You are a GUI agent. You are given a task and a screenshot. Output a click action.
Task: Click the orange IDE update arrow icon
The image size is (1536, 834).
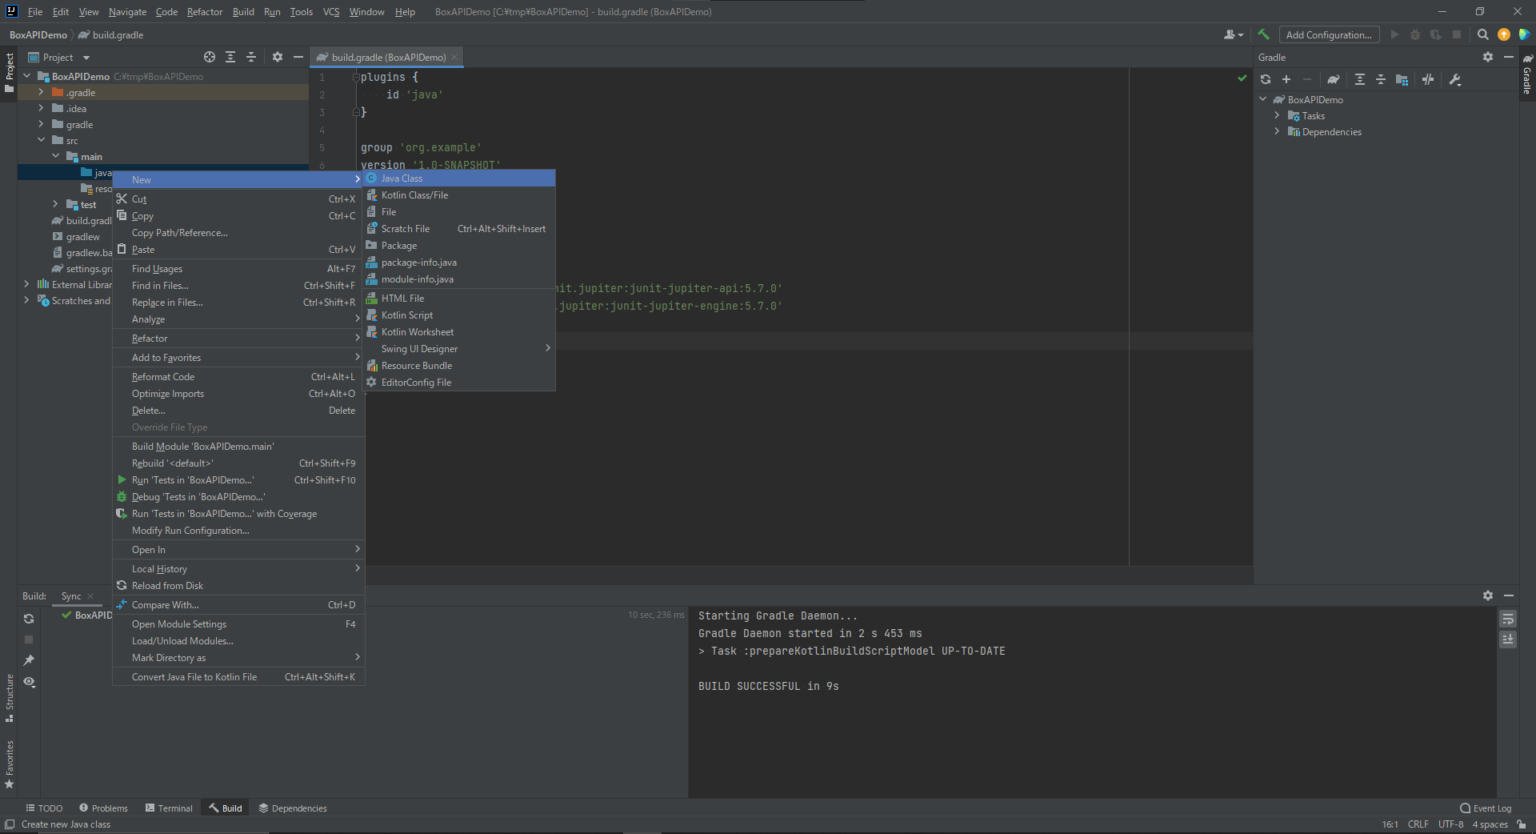point(1504,34)
